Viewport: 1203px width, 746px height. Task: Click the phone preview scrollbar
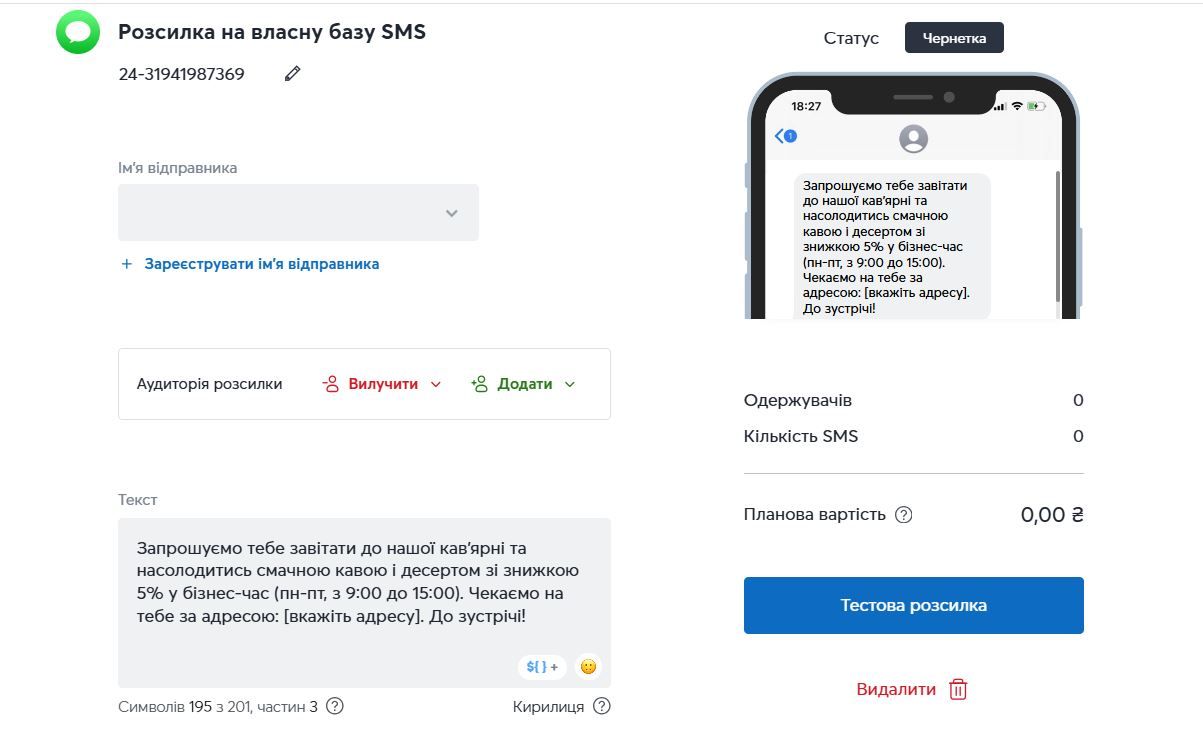coord(1058,235)
